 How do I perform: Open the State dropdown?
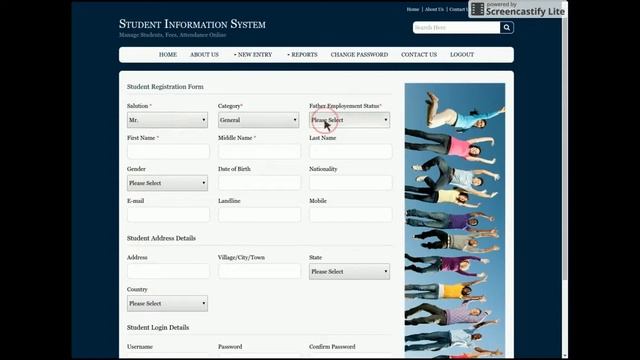349,271
